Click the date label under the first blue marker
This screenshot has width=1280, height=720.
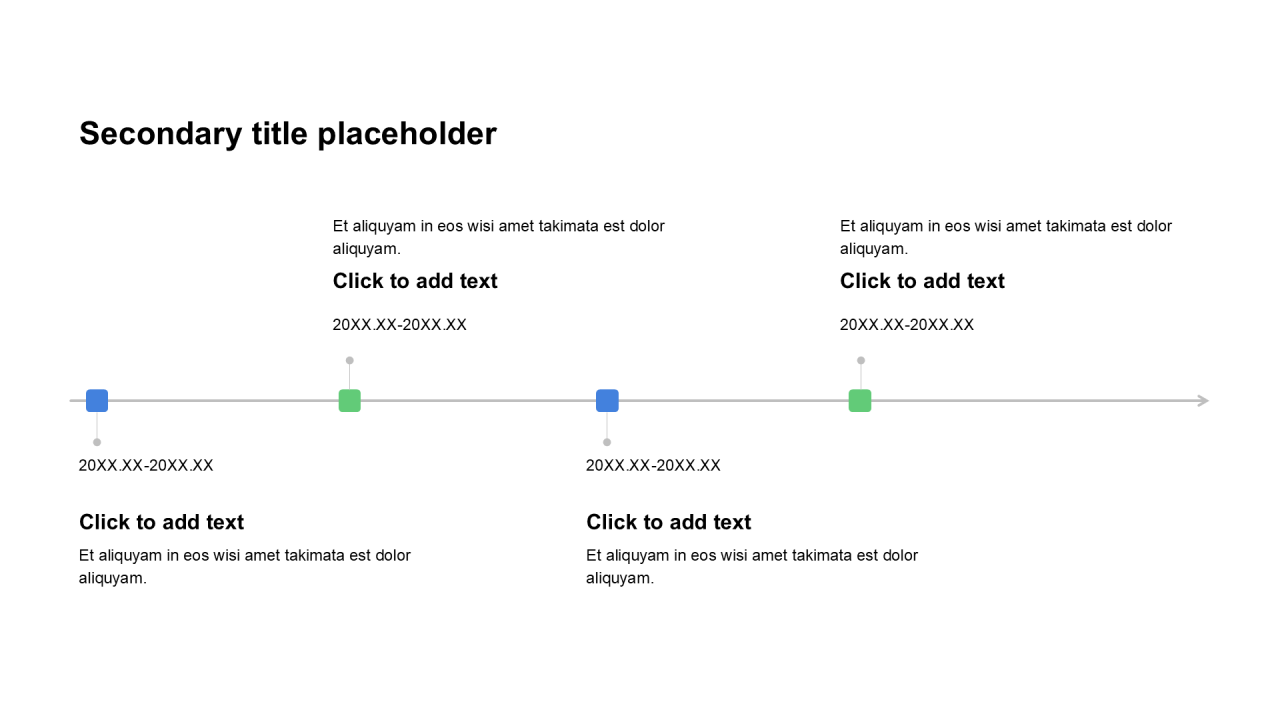coord(146,465)
